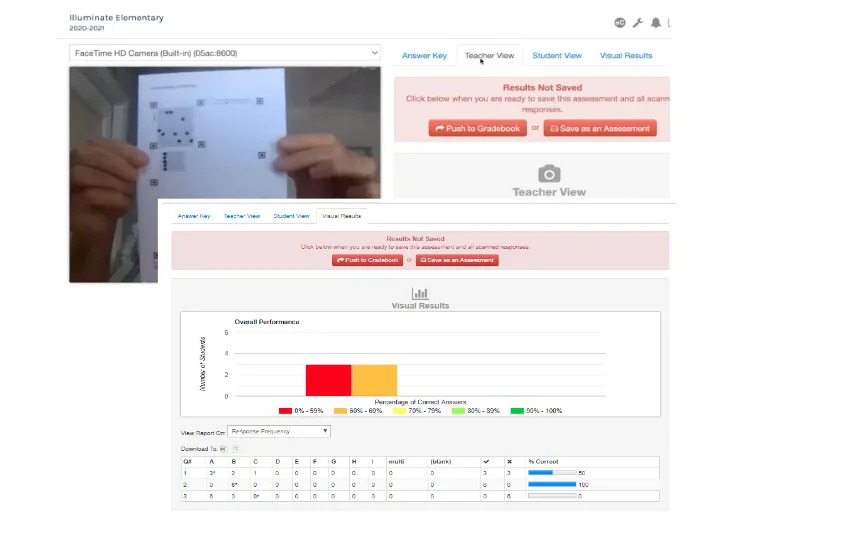
Task: Go to the upper panel's Visual Results tab
Action: coord(626,56)
